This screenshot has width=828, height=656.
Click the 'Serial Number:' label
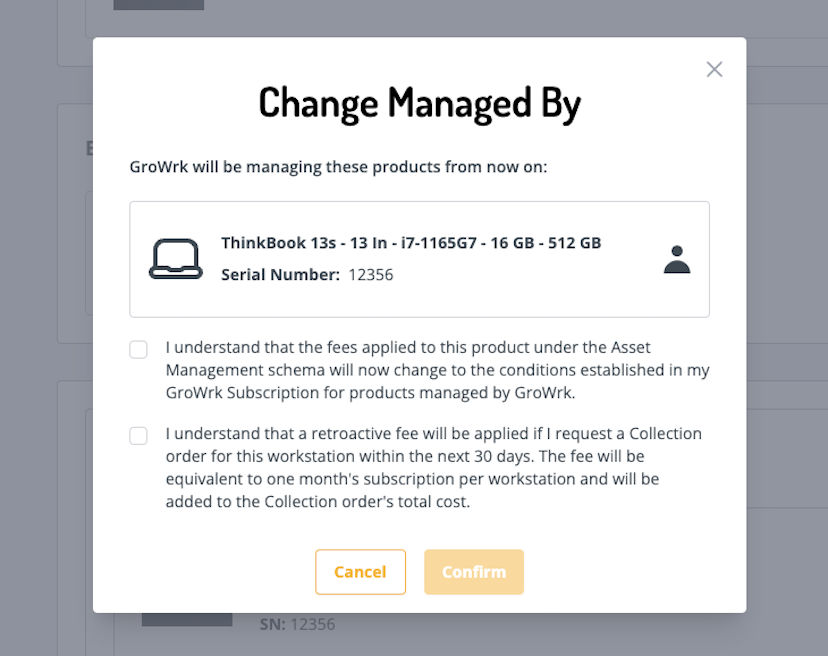(x=280, y=275)
